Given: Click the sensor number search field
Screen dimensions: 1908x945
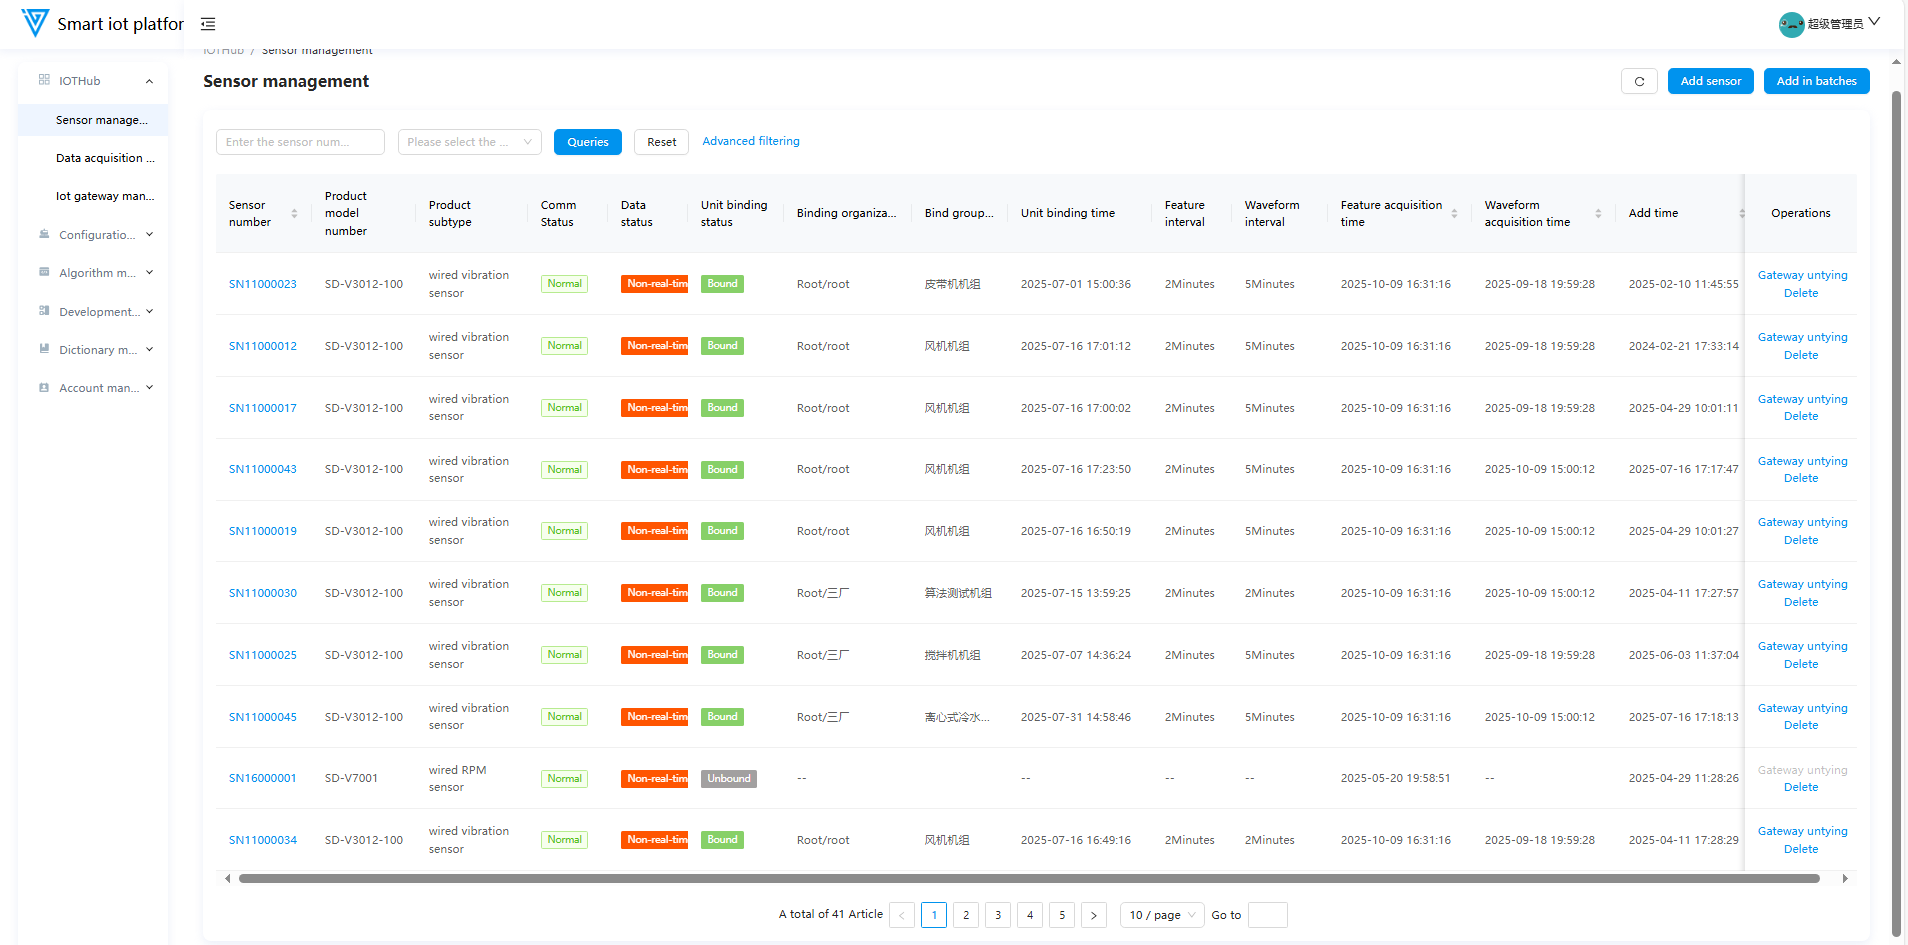Looking at the screenshot, I should pyautogui.click(x=300, y=142).
